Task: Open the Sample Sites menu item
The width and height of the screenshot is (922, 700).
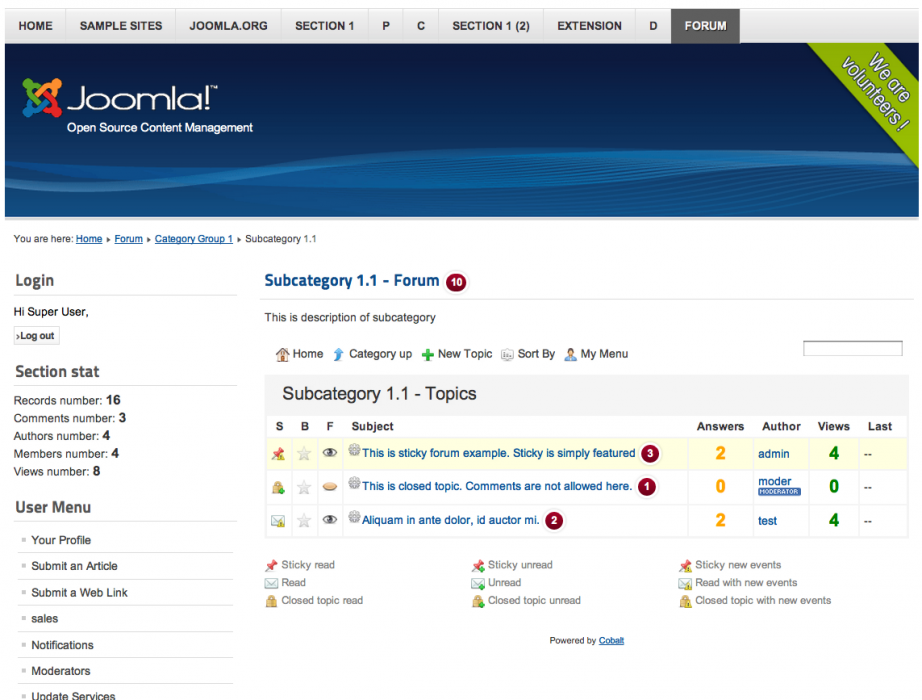Action: click(121, 26)
